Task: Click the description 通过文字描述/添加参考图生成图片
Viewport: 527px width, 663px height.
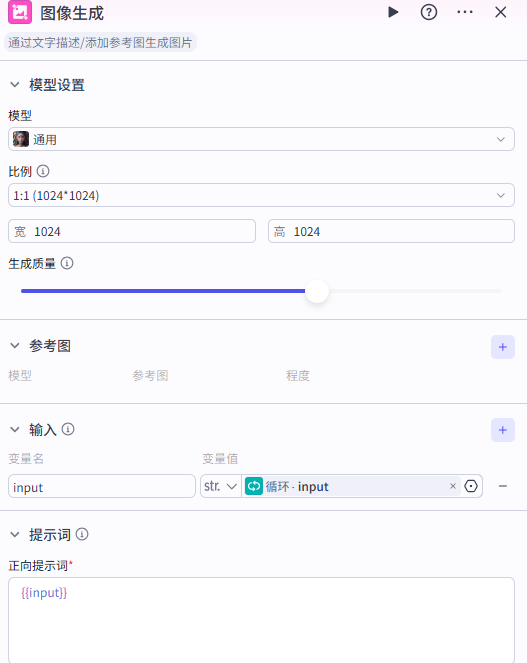Action: (100, 42)
